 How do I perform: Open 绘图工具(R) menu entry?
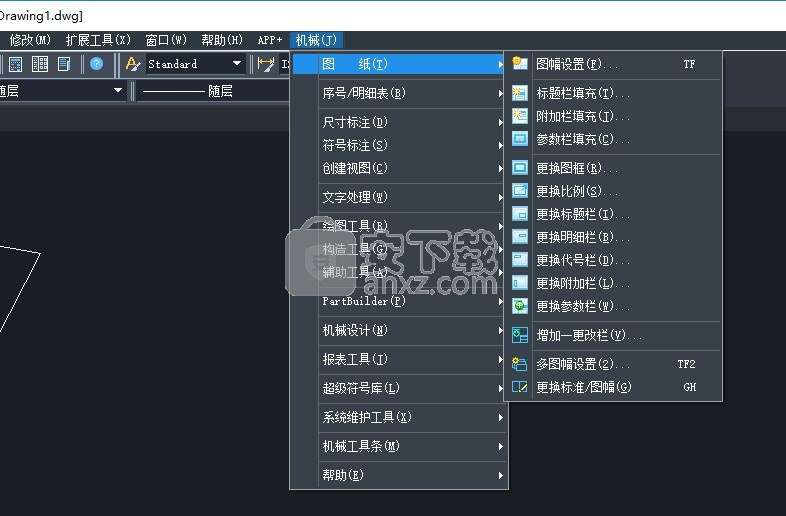[x=399, y=226]
